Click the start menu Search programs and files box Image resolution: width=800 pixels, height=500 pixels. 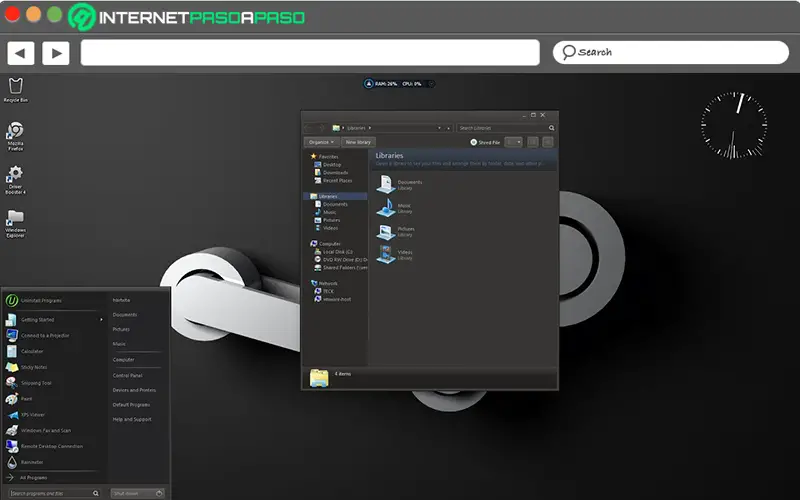[55, 493]
